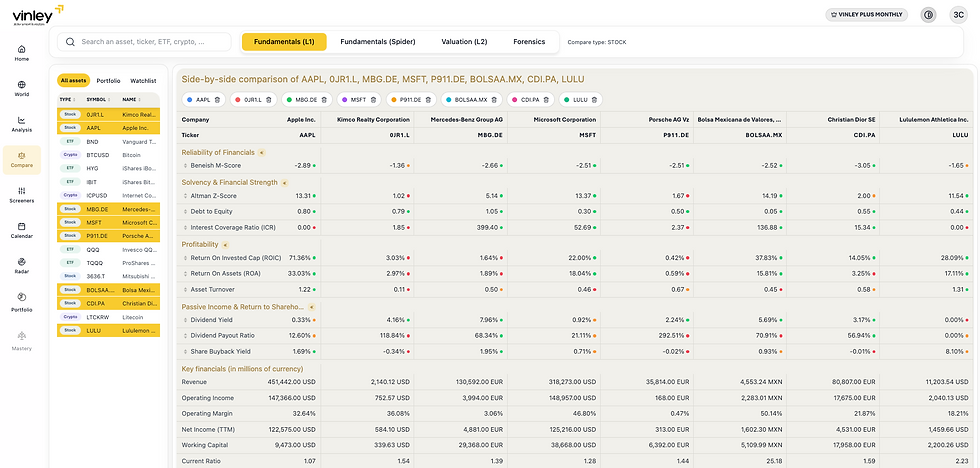This screenshot has width=980, height=468.
Task: Click the Vinley logo
Action: (x=38, y=14)
